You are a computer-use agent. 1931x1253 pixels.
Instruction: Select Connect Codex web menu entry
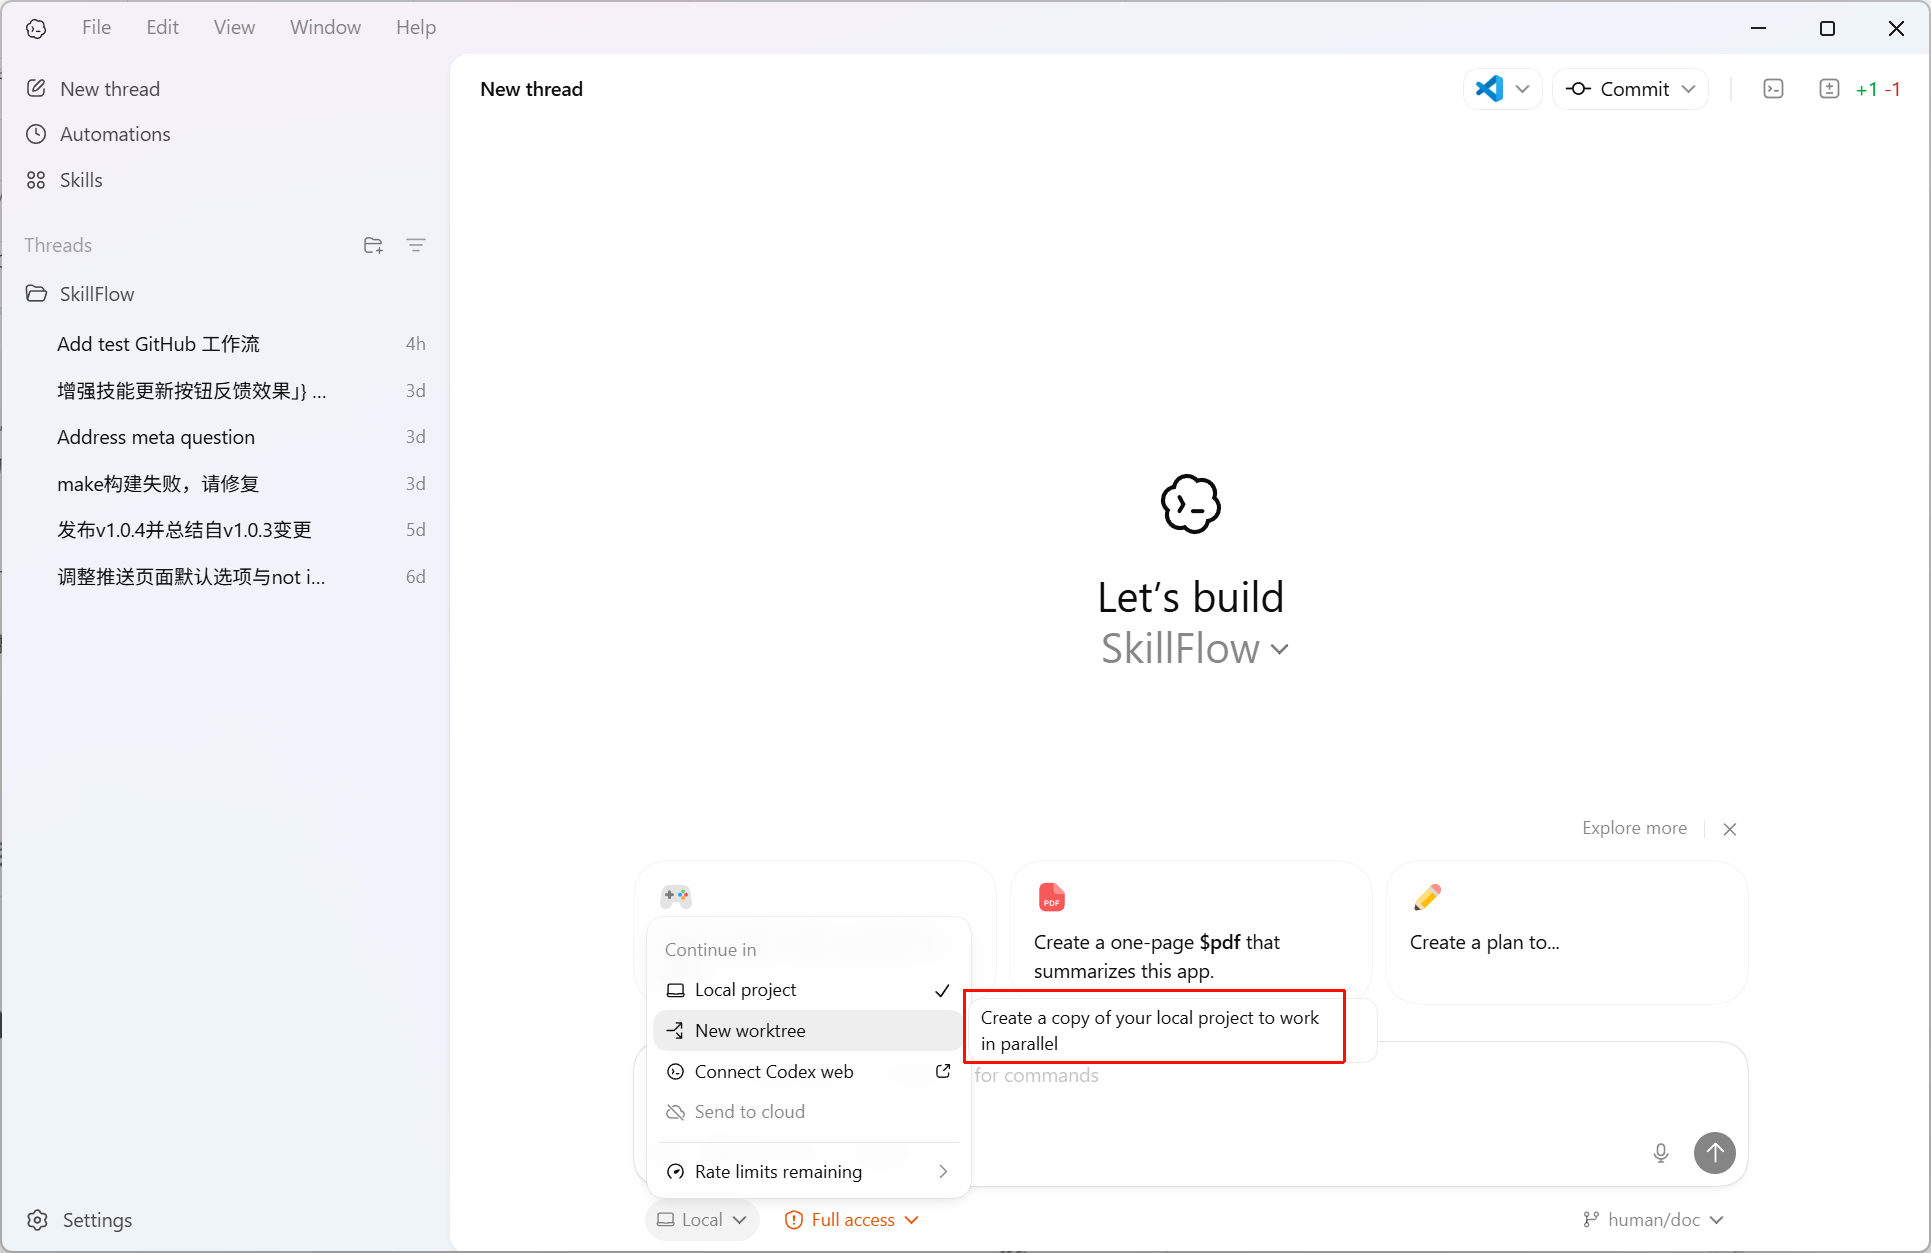[x=774, y=1072]
